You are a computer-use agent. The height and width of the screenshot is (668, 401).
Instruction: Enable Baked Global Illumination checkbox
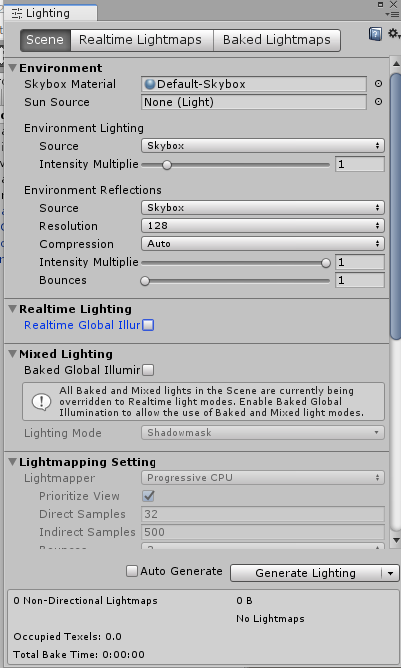[x=148, y=370]
